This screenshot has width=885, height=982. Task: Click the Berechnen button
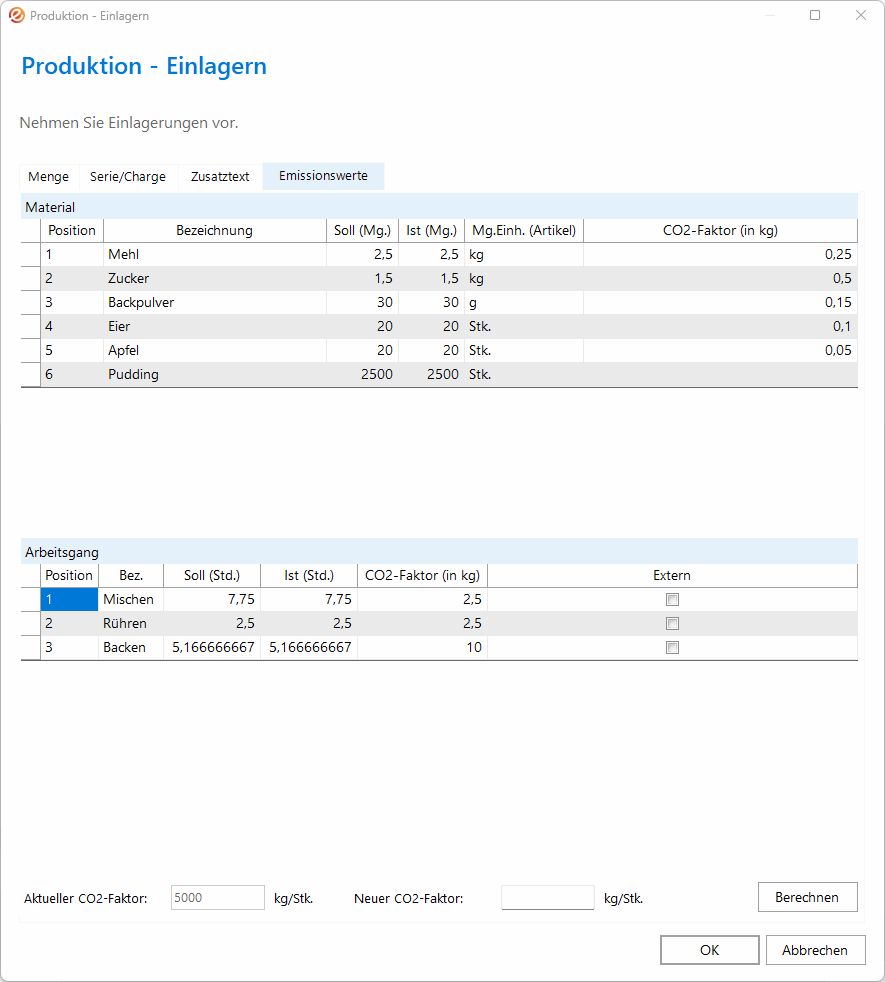(807, 897)
